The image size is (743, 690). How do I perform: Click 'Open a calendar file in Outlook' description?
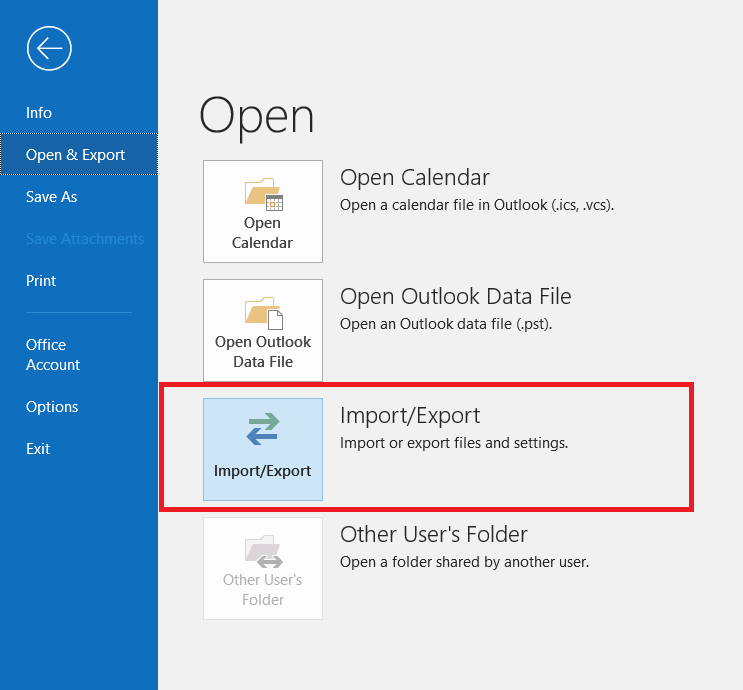(477, 205)
